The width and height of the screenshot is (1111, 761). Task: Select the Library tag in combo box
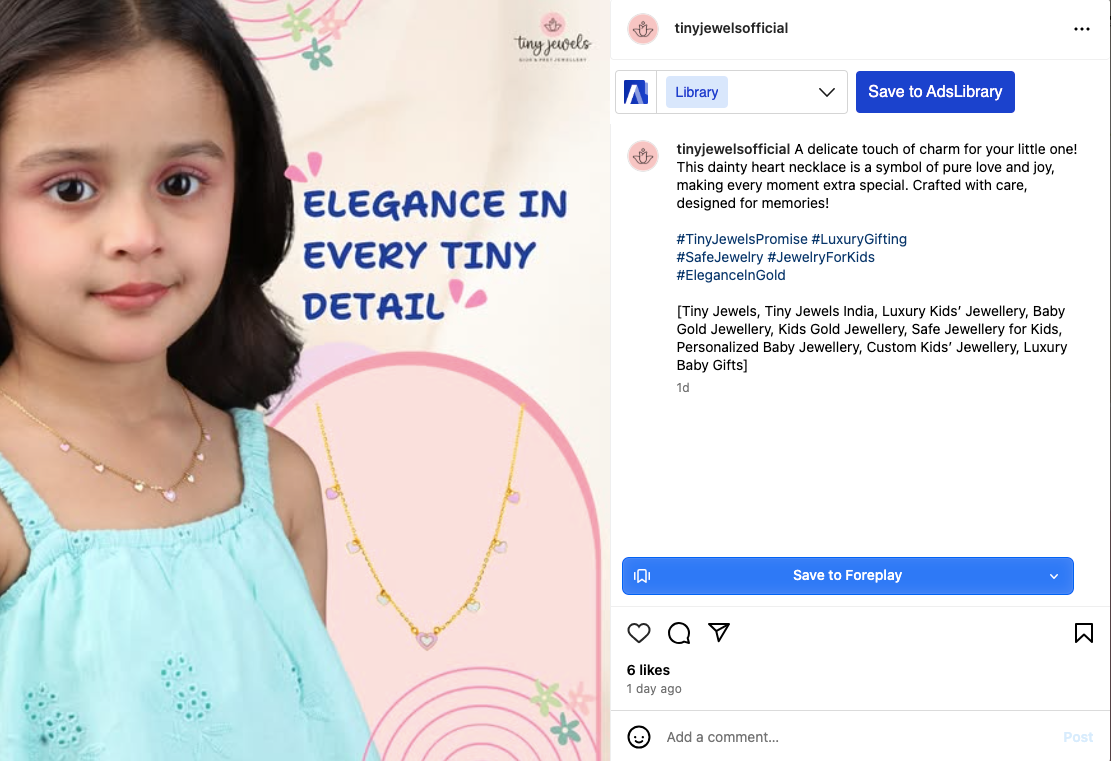tap(697, 92)
